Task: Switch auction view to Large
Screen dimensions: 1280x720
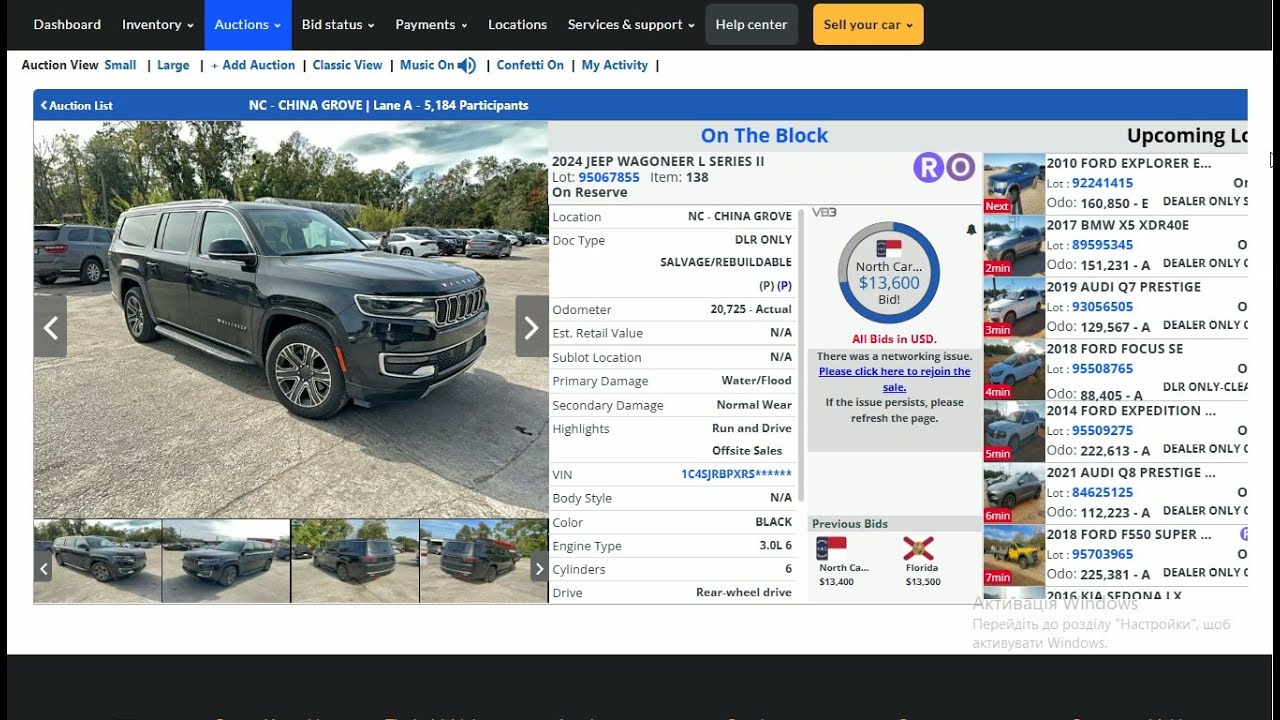Action: (x=173, y=65)
